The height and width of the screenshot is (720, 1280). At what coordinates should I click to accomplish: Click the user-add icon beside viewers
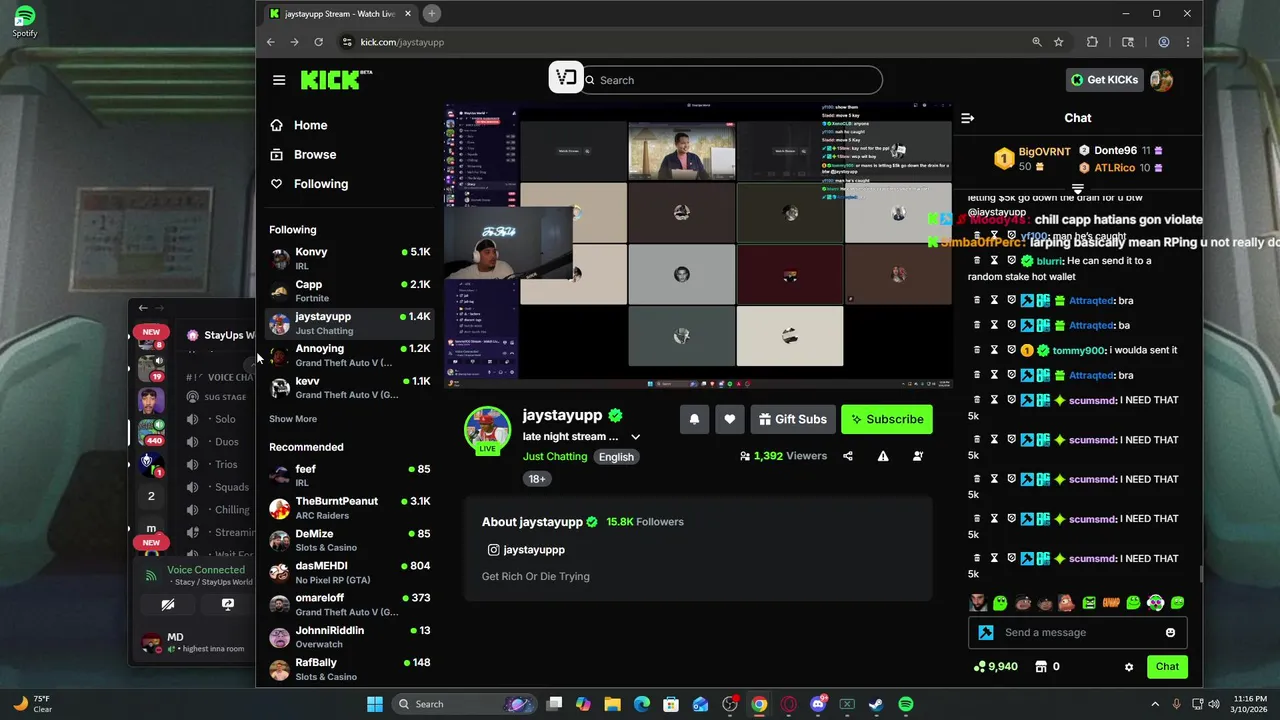(918, 456)
